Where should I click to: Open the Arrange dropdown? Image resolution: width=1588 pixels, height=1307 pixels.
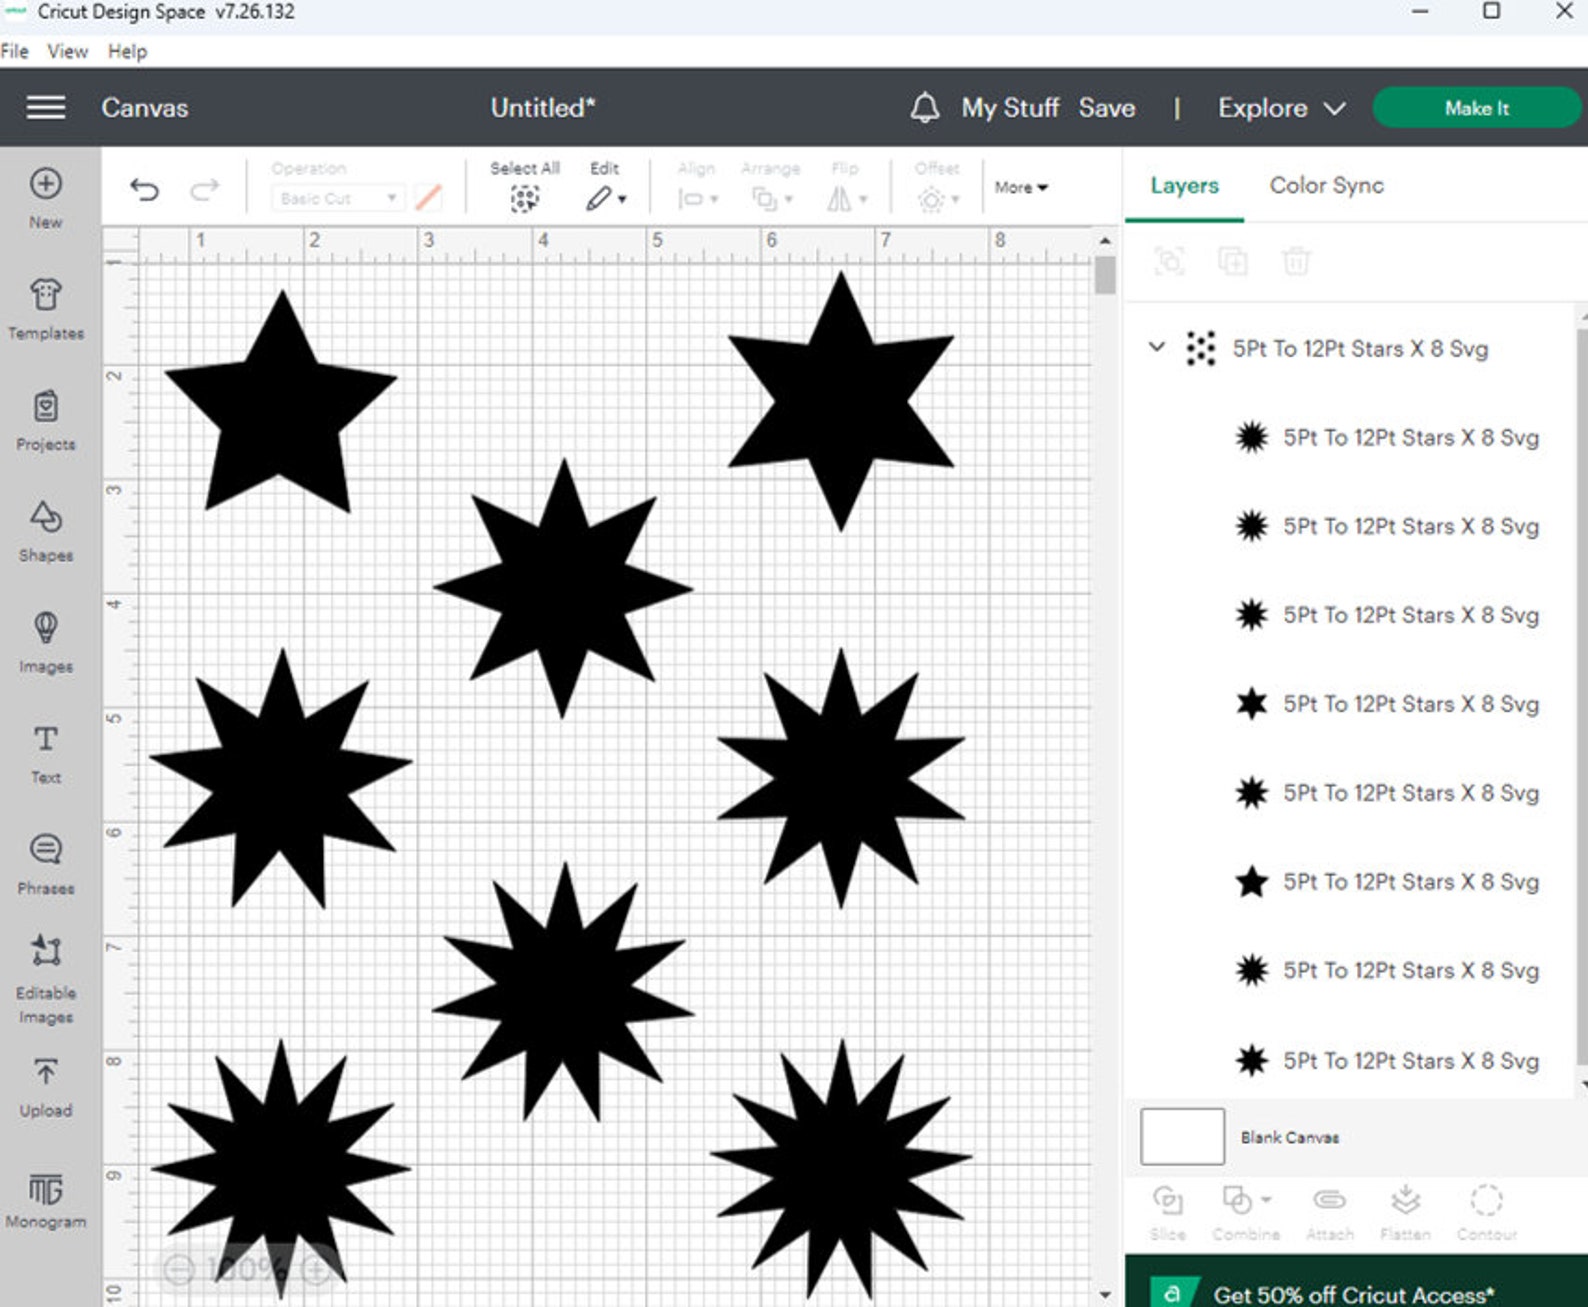coord(772,199)
